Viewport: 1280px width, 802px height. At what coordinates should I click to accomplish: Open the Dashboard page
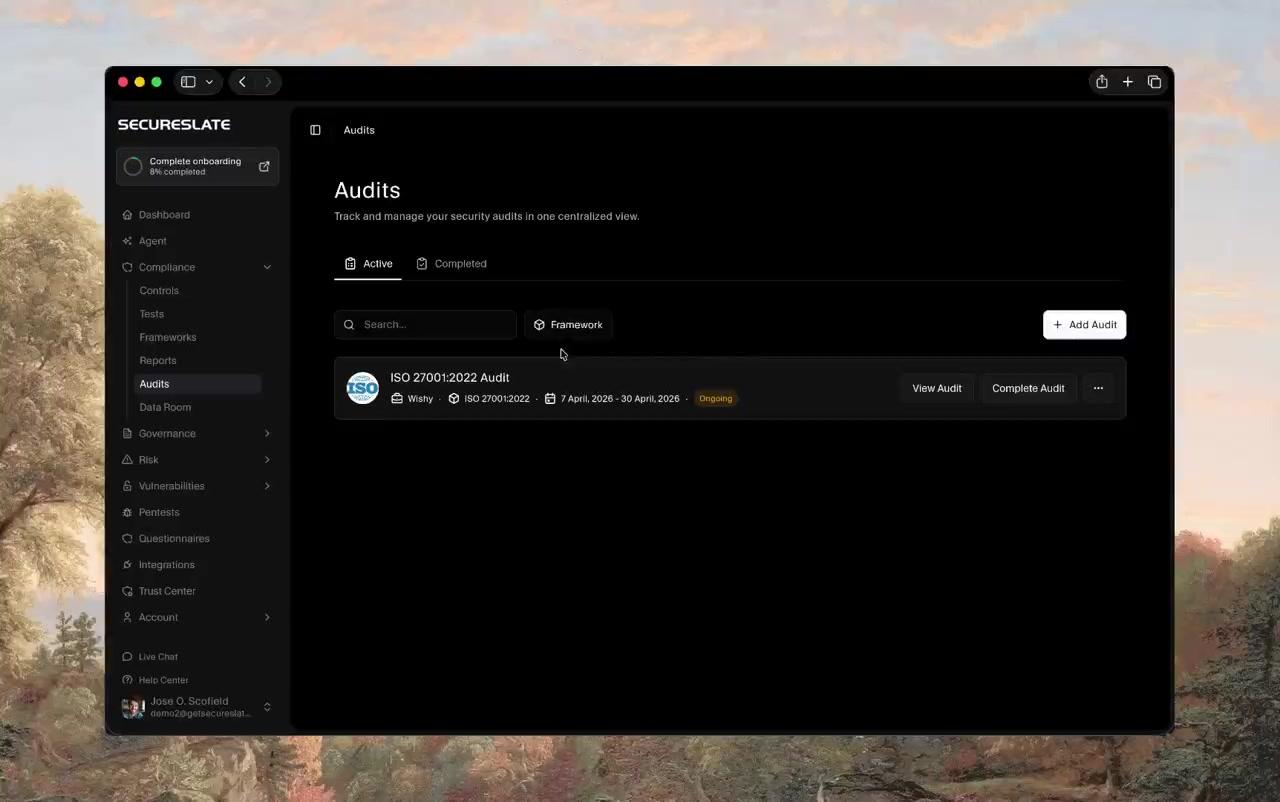pyautogui.click(x=164, y=215)
